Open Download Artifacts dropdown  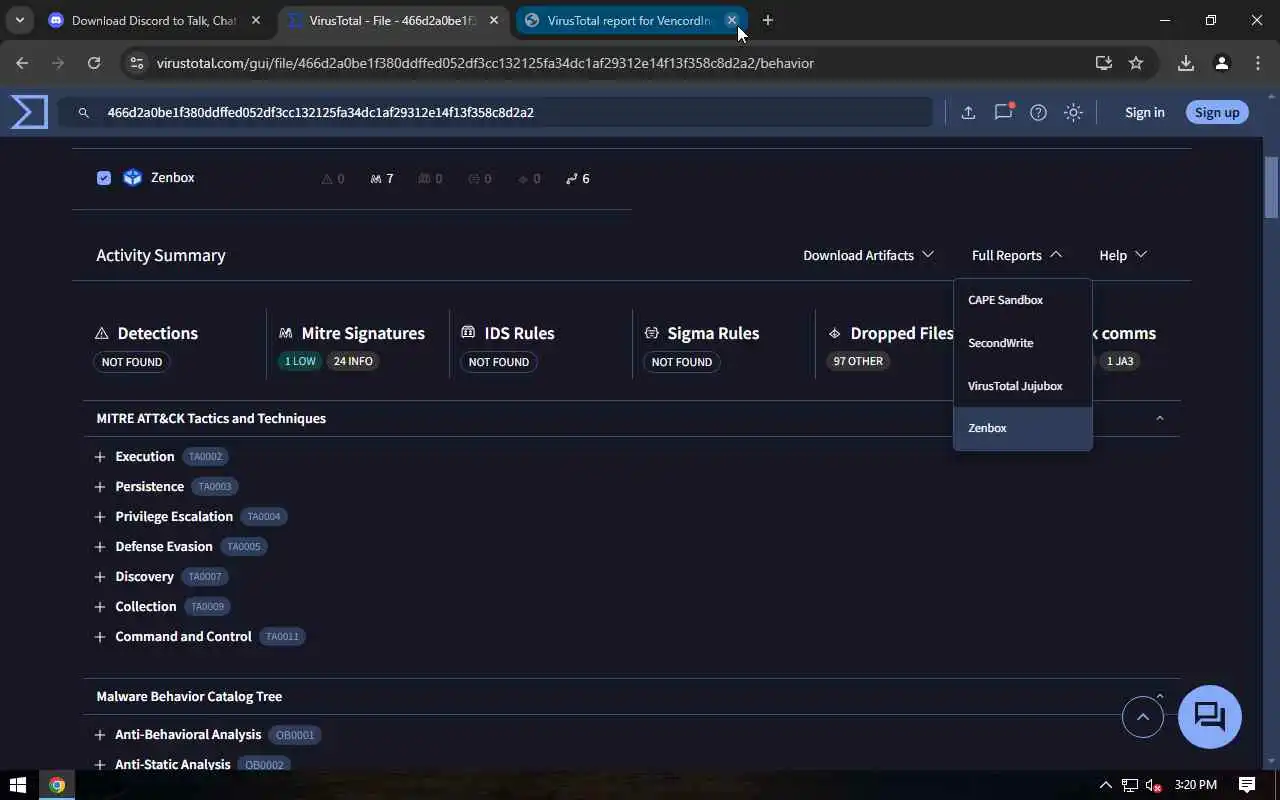pos(868,255)
